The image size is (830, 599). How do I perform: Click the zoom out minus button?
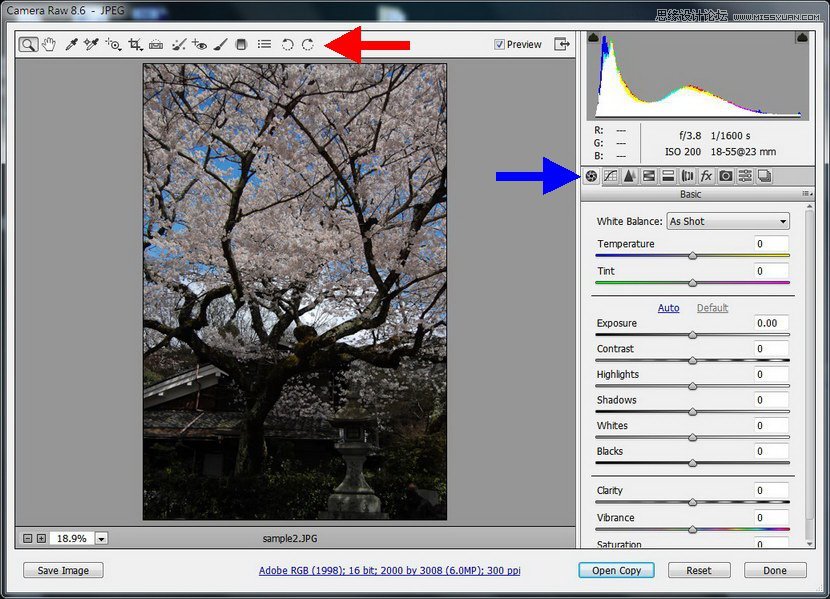(28, 539)
